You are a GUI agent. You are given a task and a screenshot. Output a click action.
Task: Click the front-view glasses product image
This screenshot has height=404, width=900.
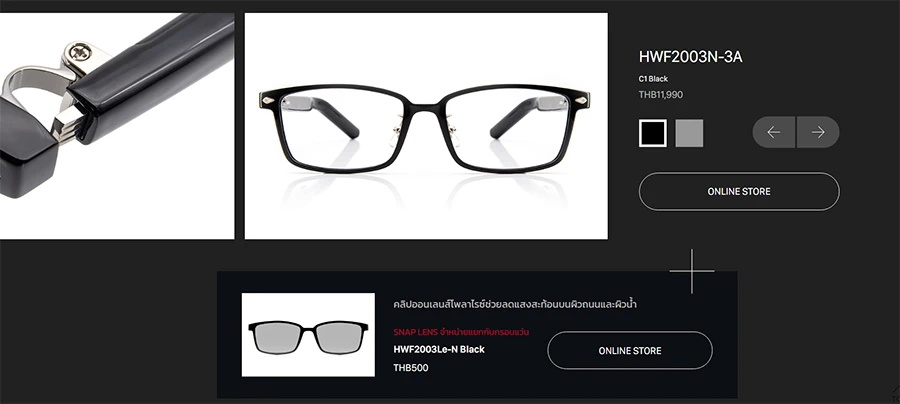click(x=426, y=126)
